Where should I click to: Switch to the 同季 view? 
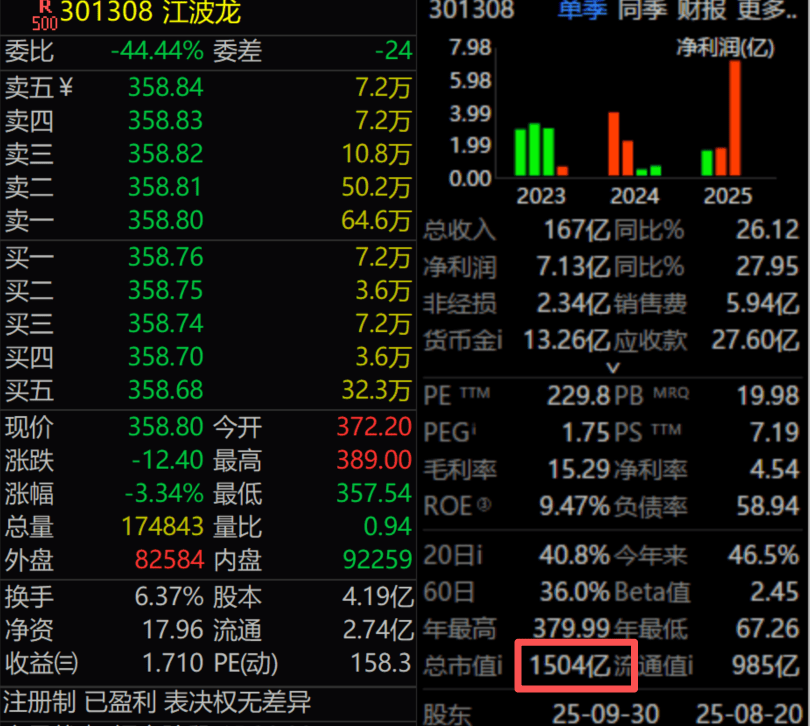pyautogui.click(x=643, y=11)
